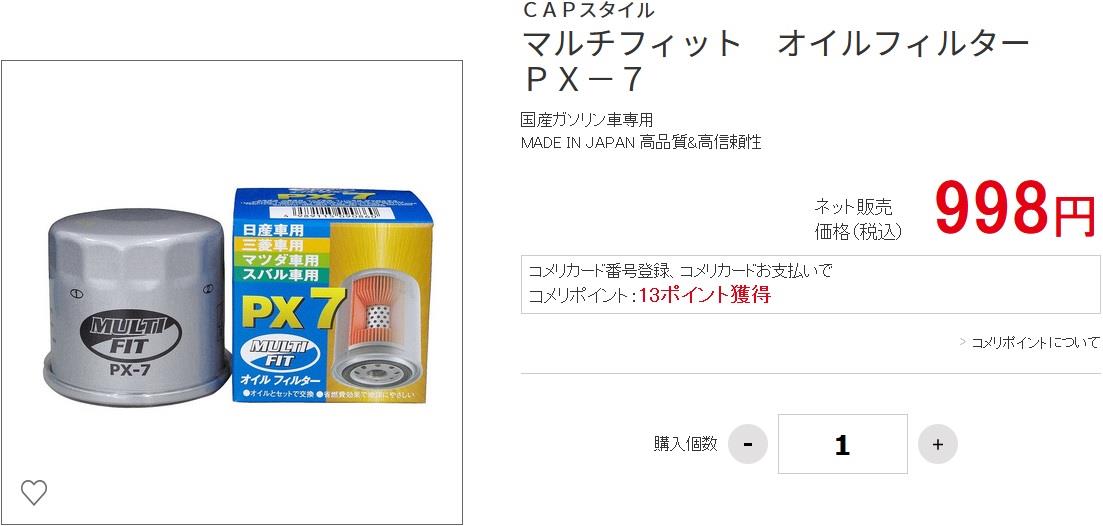
Task: Add the product to favorites with heart icon
Action: [33, 492]
